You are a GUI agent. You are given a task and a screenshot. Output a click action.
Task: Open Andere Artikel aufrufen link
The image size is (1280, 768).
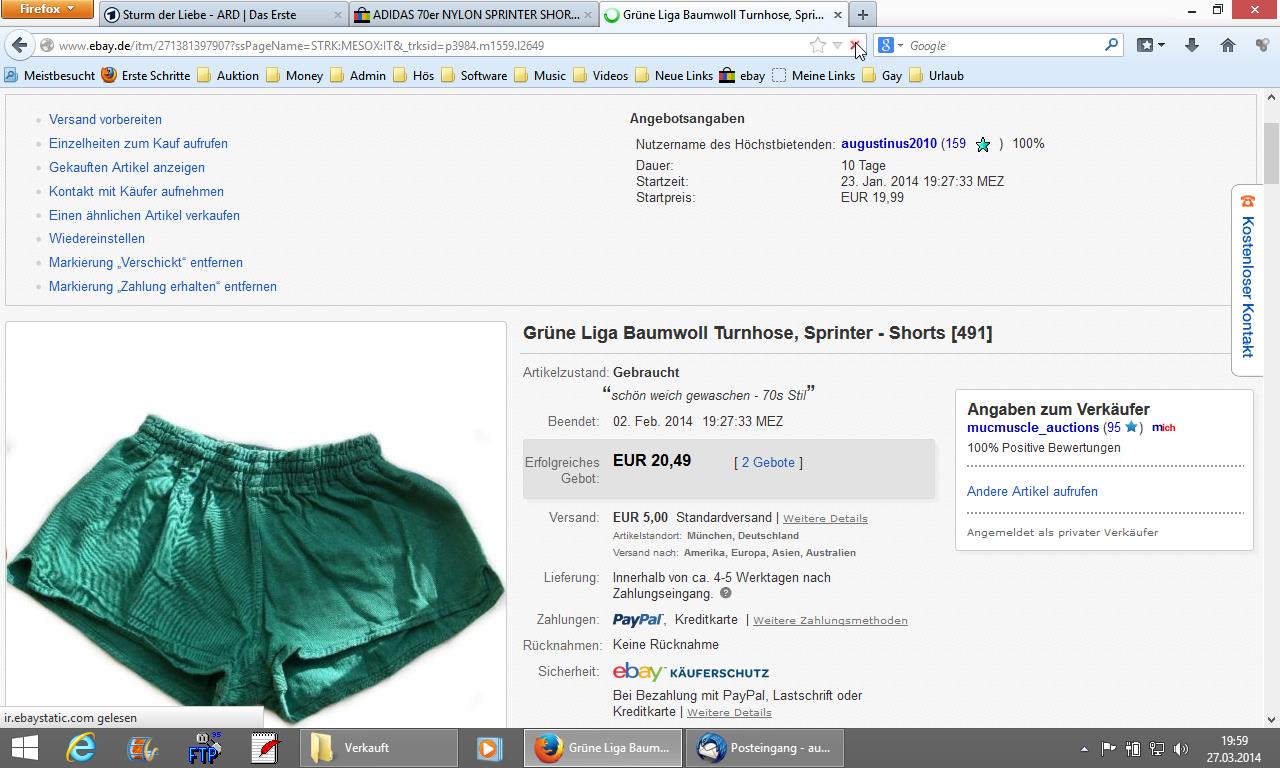click(x=1032, y=491)
